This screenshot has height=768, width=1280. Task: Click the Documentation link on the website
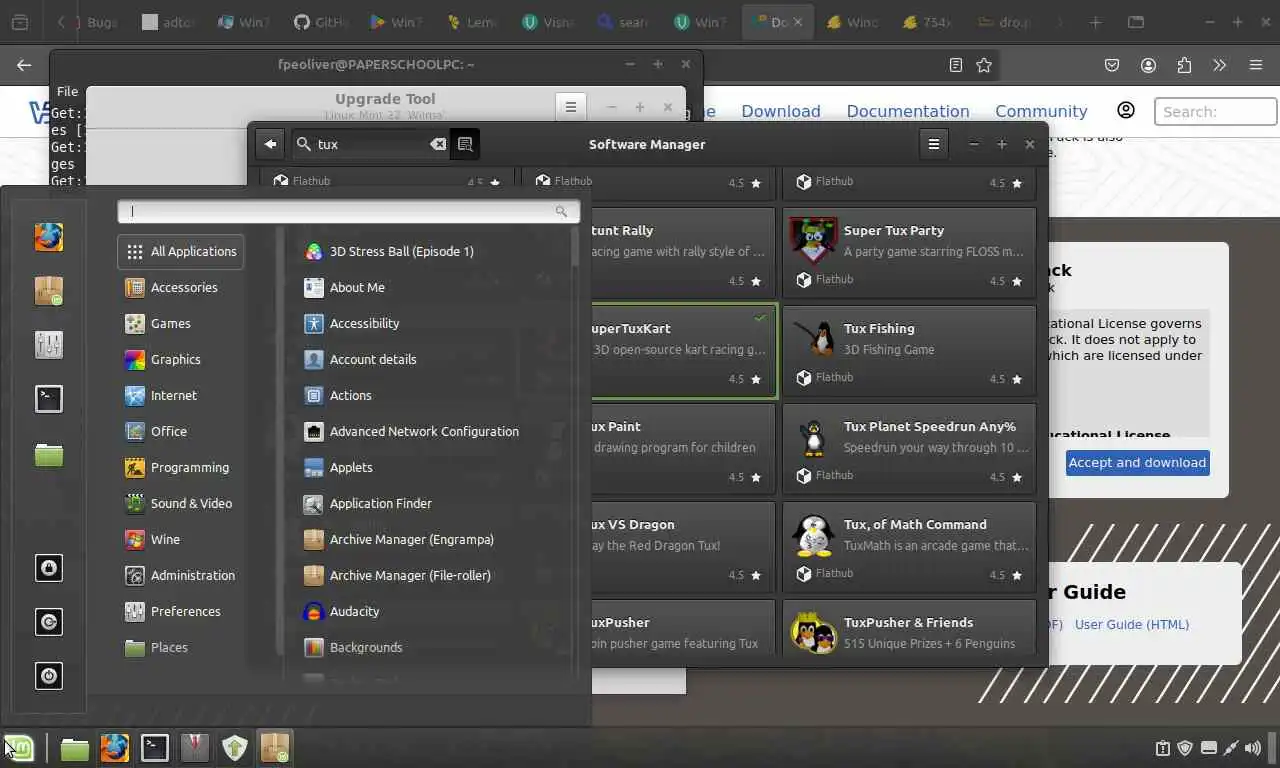[x=908, y=111]
